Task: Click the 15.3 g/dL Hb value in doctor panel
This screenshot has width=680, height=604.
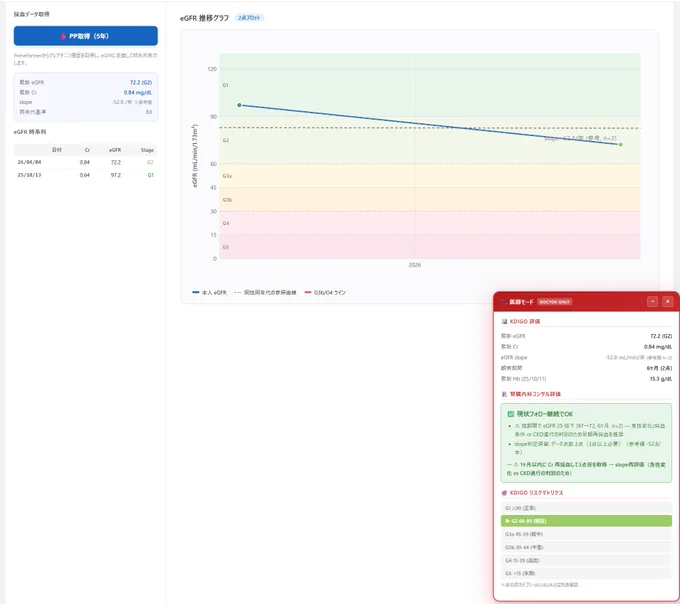Action: [660, 379]
